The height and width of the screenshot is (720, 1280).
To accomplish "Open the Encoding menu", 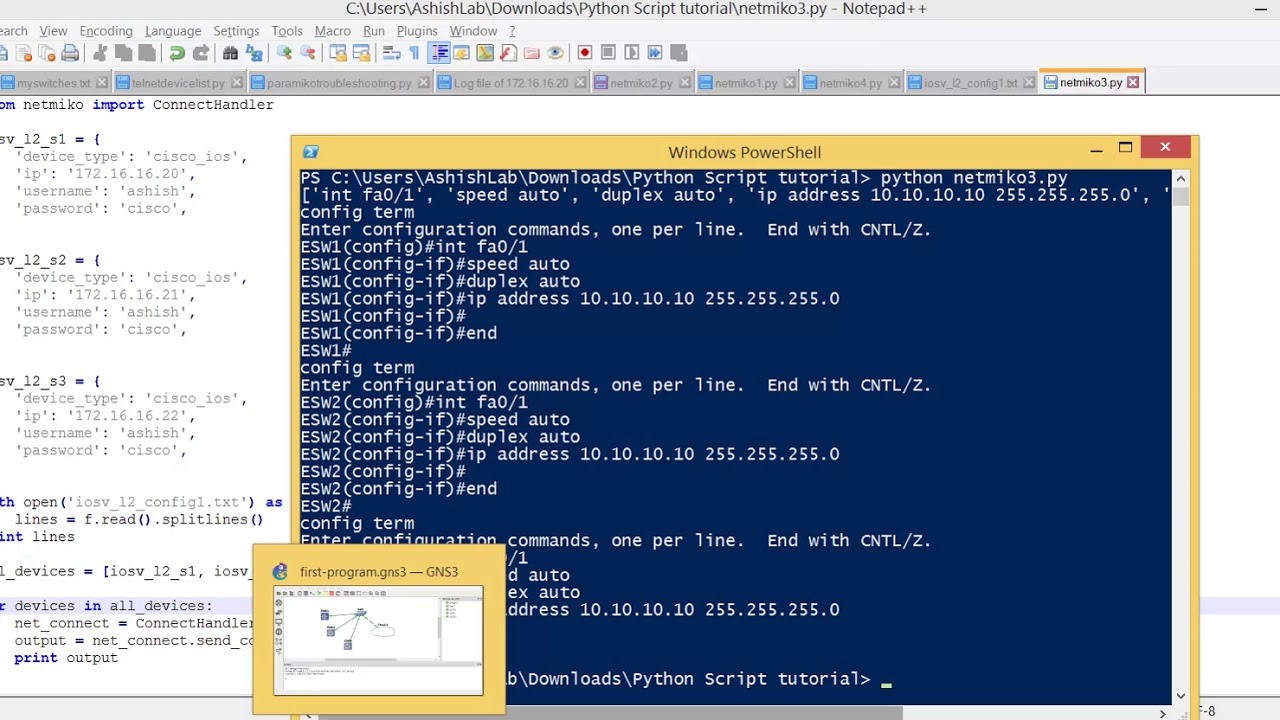I will (x=106, y=31).
